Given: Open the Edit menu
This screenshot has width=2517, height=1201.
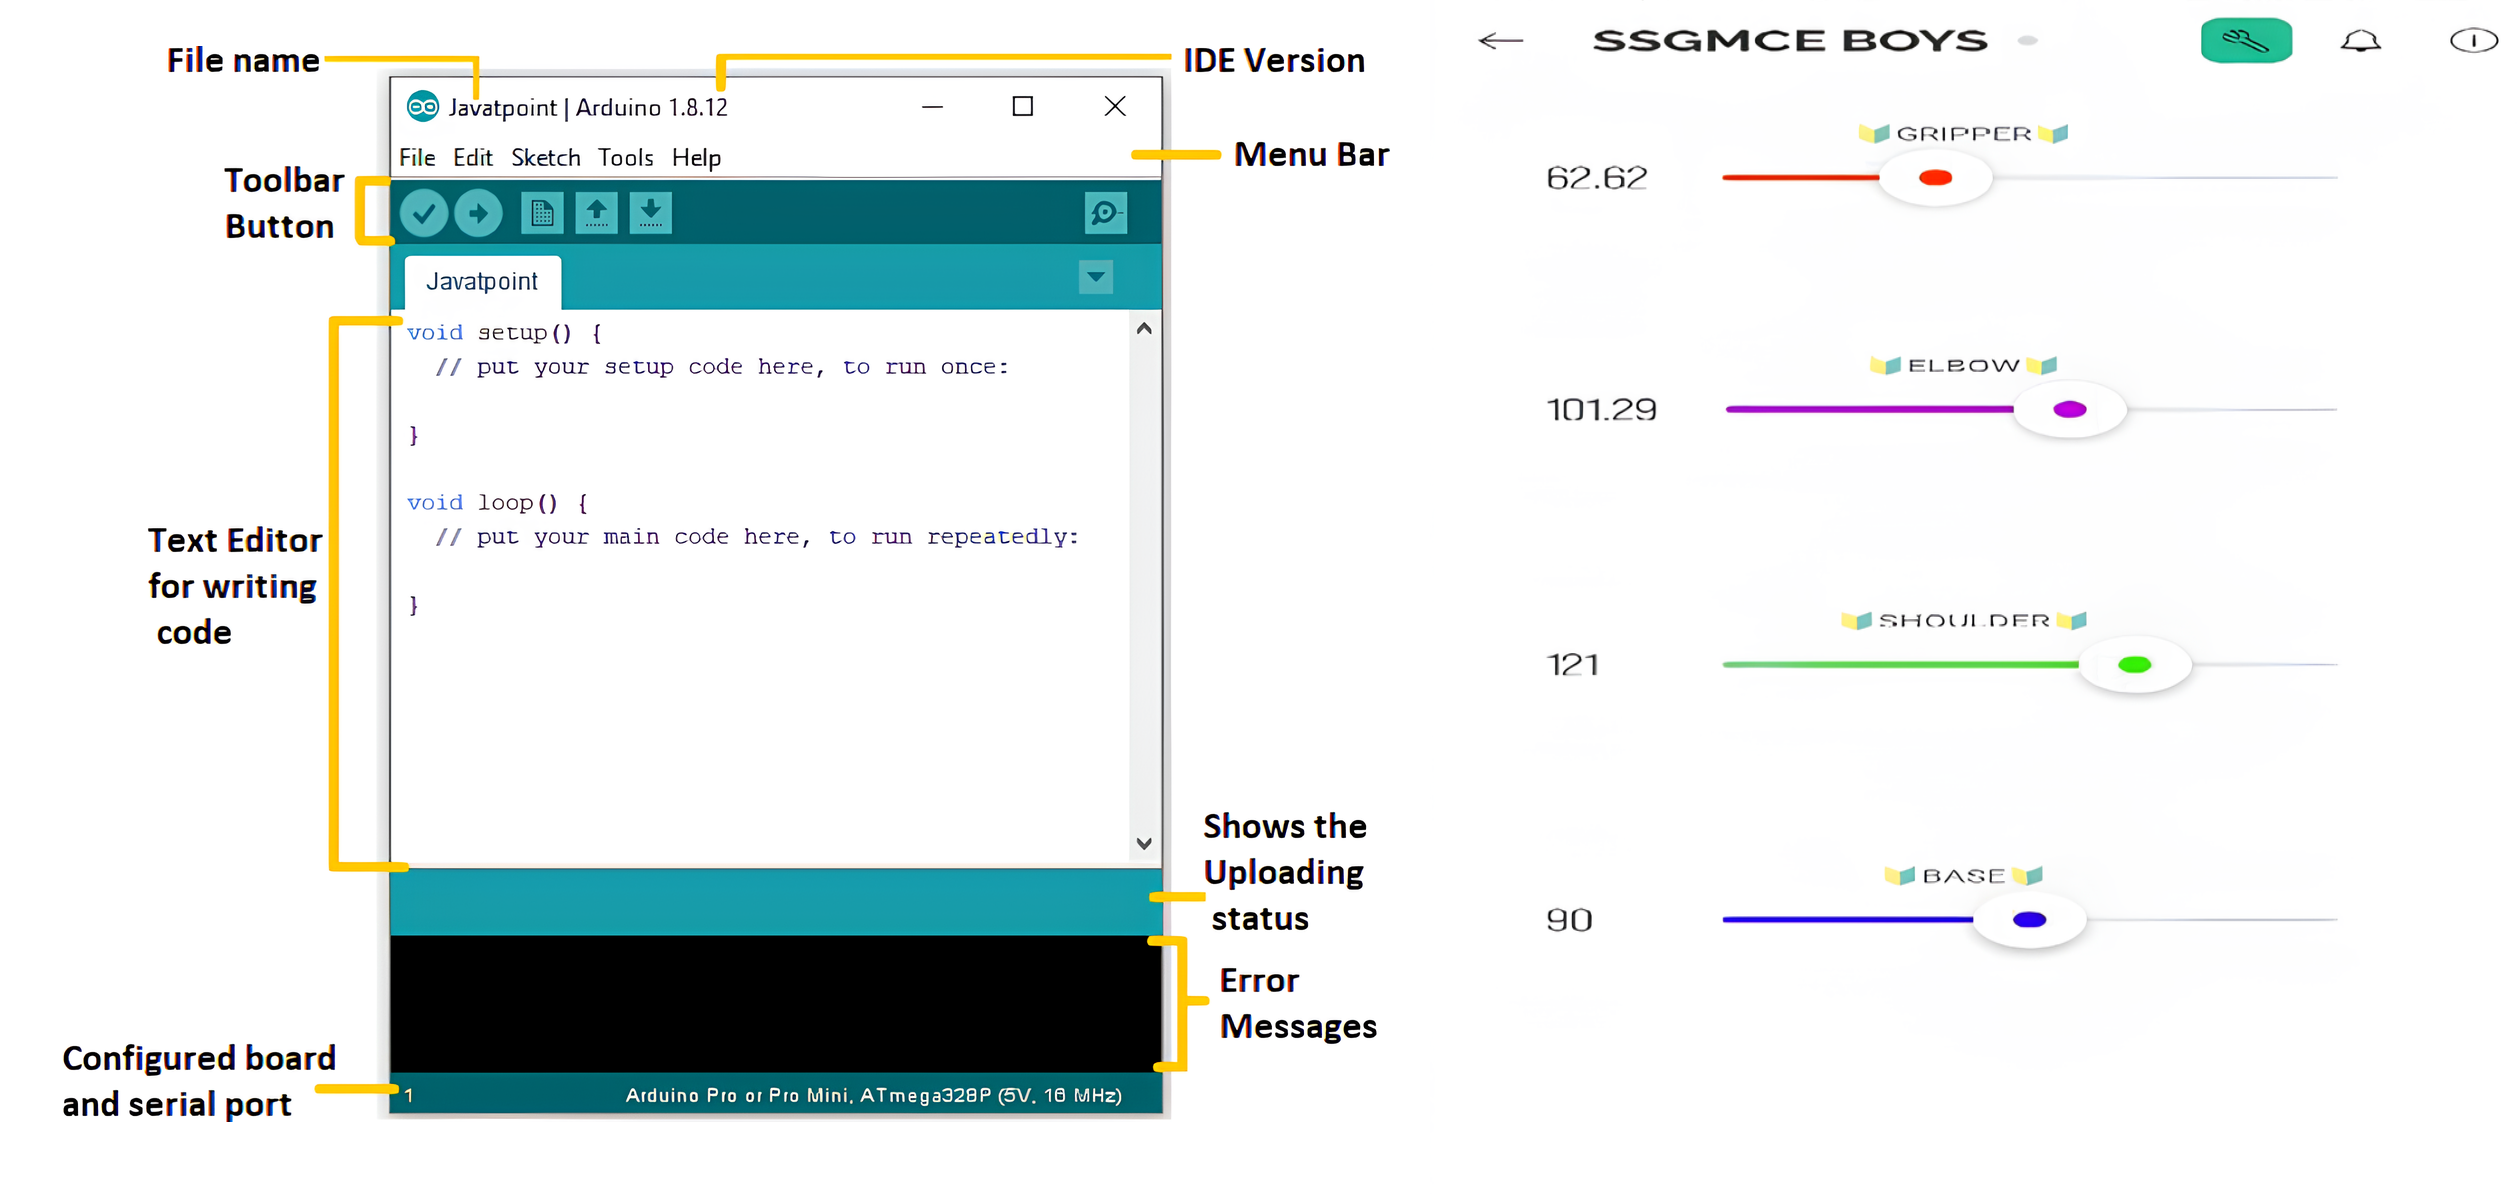Looking at the screenshot, I should 472,158.
